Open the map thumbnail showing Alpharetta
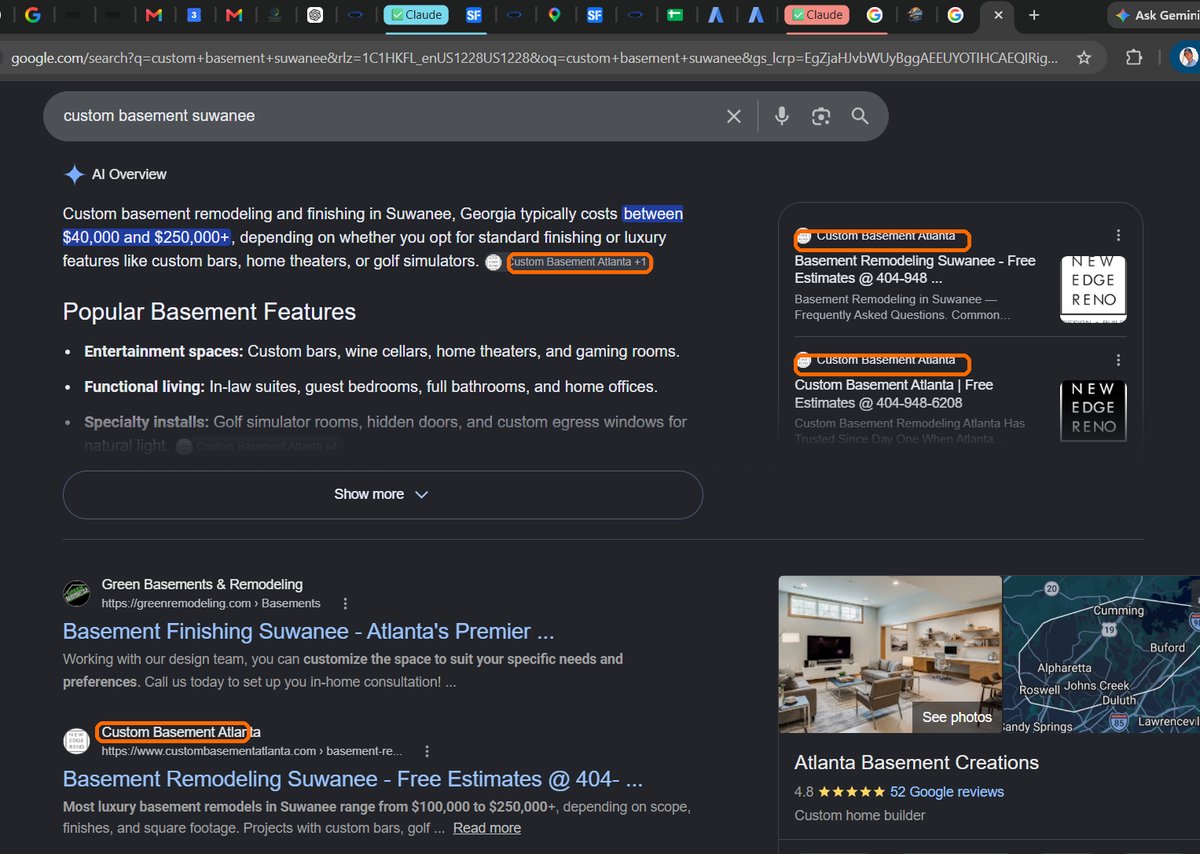Screen dimensions: 1200x854 click(x=1101, y=654)
